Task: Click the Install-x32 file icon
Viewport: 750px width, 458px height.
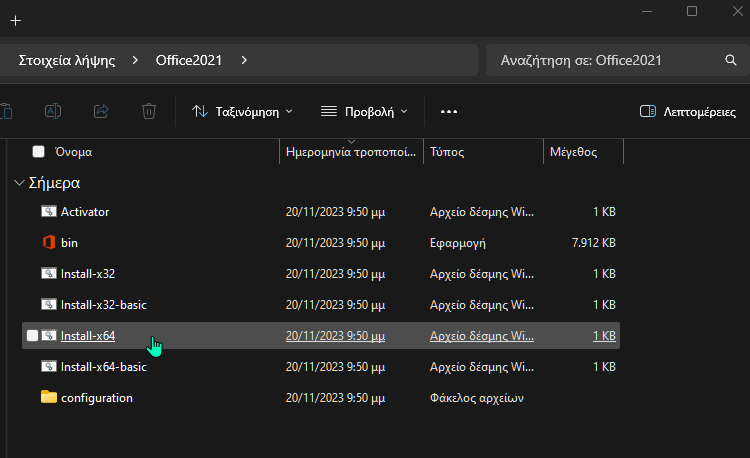Action: pos(49,273)
